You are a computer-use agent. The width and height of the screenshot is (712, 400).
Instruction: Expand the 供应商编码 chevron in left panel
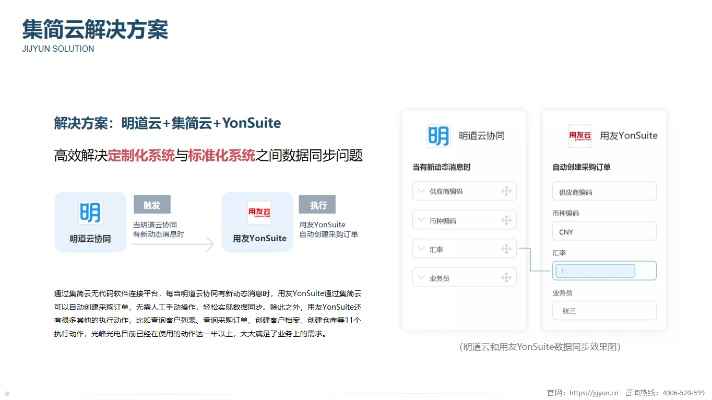(421, 191)
